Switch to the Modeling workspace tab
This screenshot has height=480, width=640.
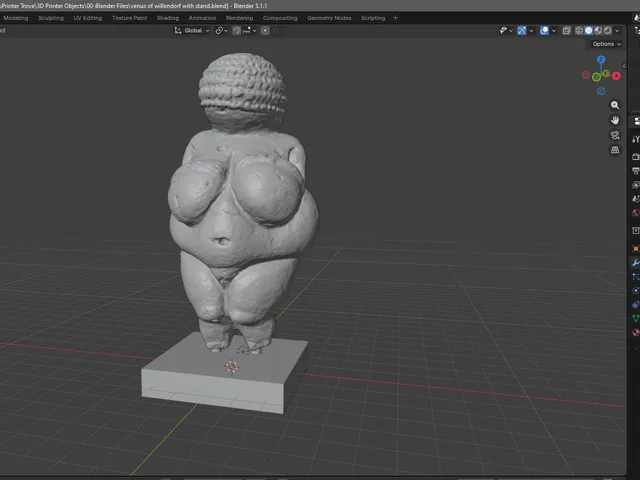(16, 18)
